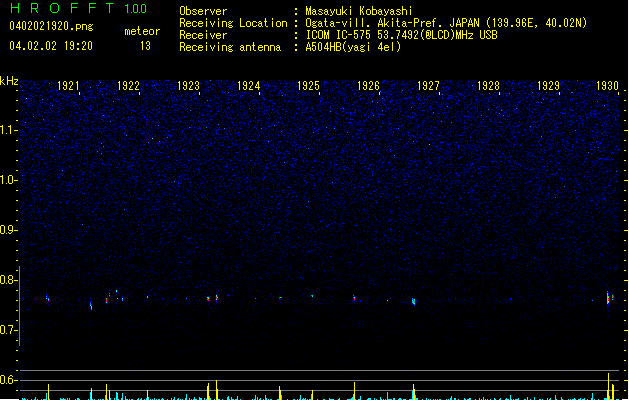Click the 1927 time marker
Image resolution: width=629 pixels, height=400 pixels.
click(x=428, y=86)
